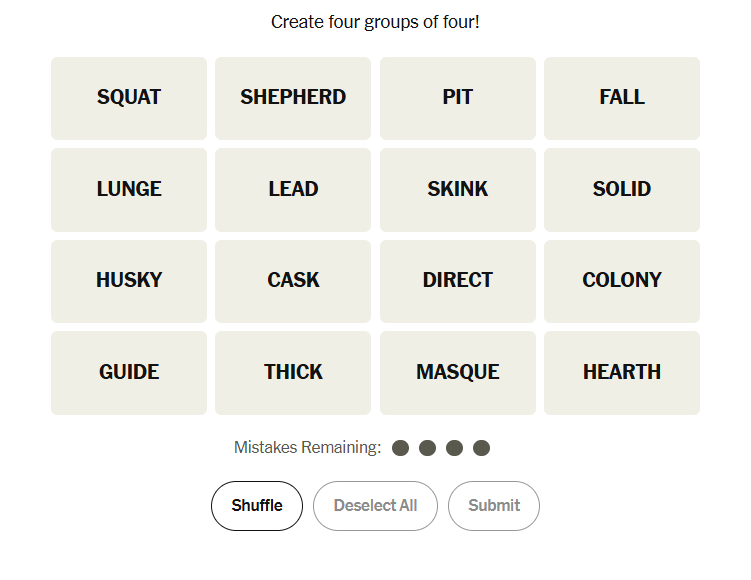The width and height of the screenshot is (751, 580).
Task: Click the LEAD word tile
Action: point(293,190)
